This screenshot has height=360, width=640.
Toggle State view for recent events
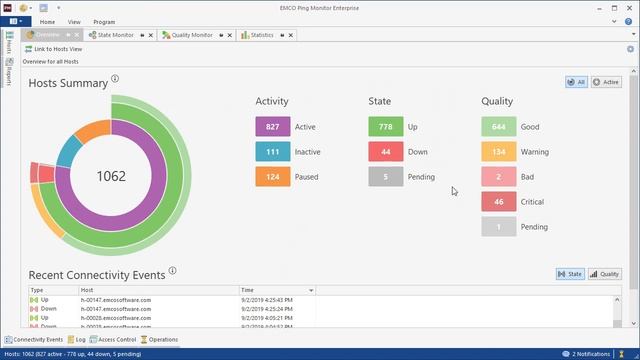coord(570,274)
